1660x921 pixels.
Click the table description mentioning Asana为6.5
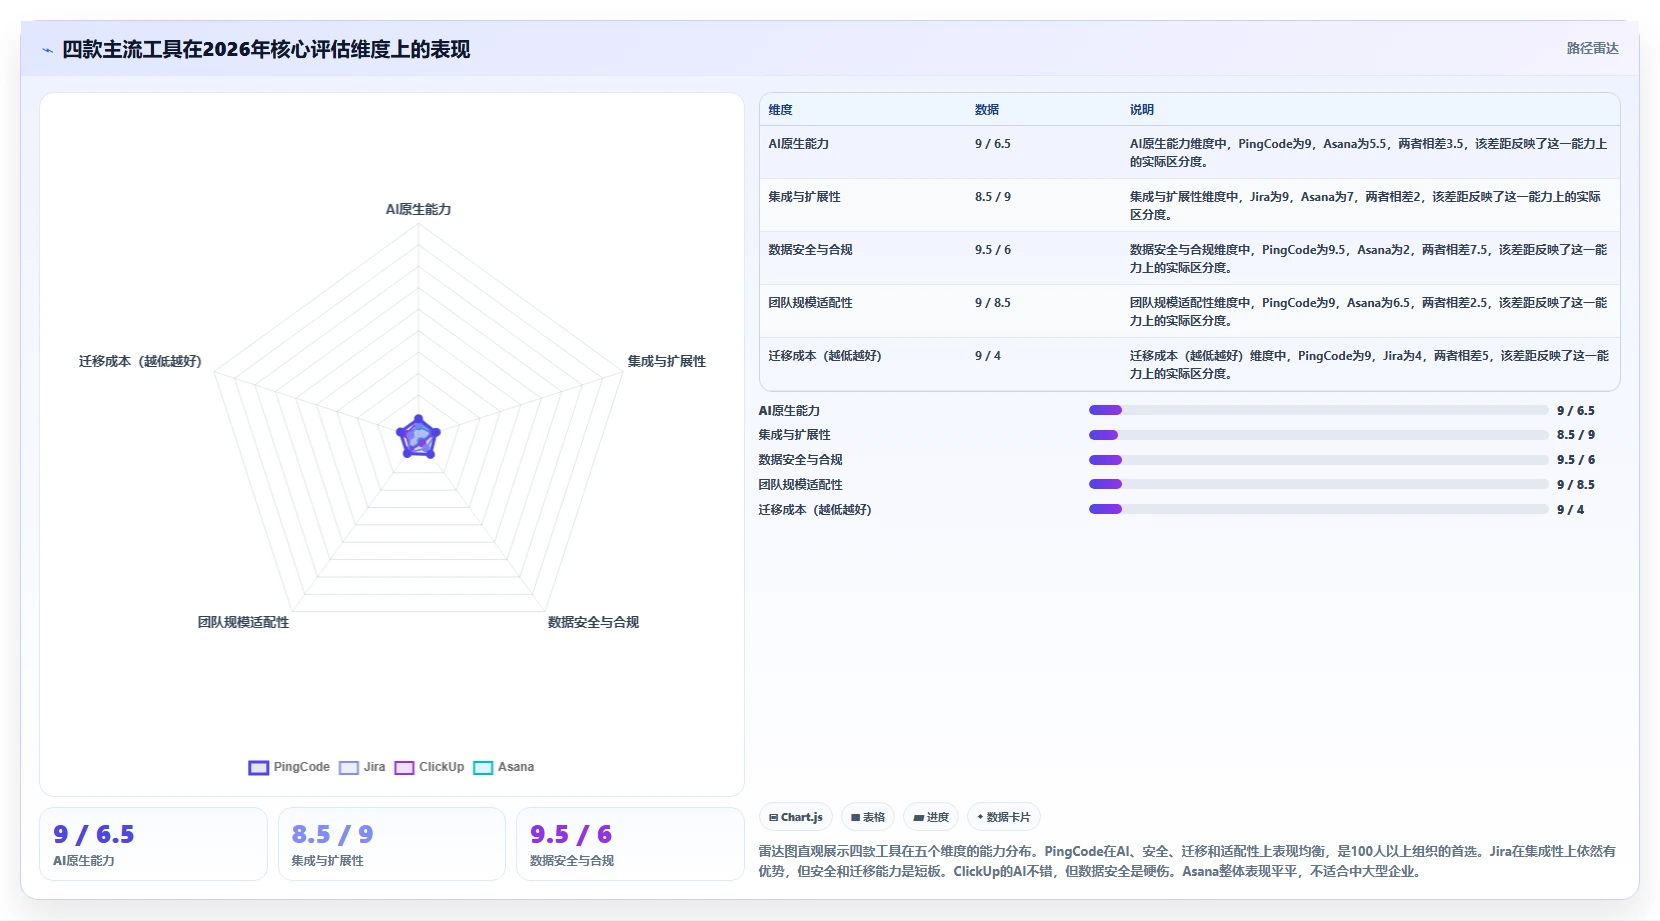tap(1369, 312)
